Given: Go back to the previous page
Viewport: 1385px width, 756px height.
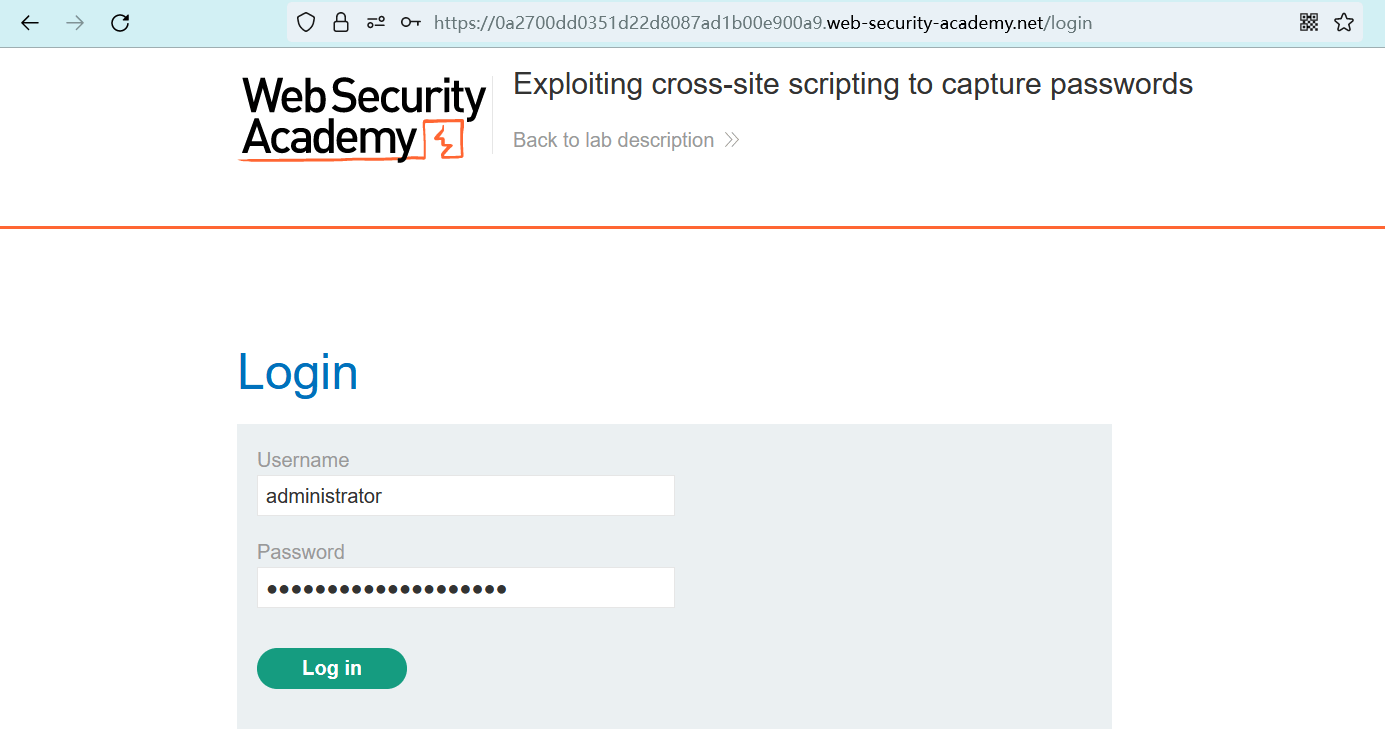Looking at the screenshot, I should 30,22.
